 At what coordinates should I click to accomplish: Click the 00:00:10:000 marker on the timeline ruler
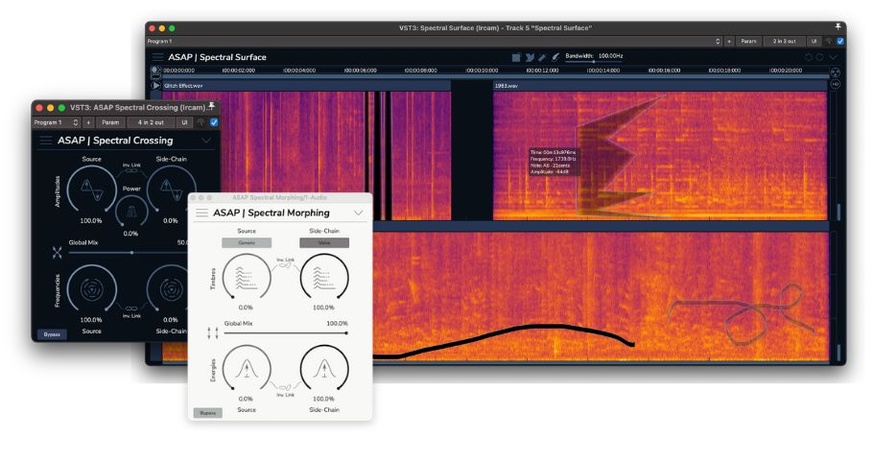pos(482,71)
